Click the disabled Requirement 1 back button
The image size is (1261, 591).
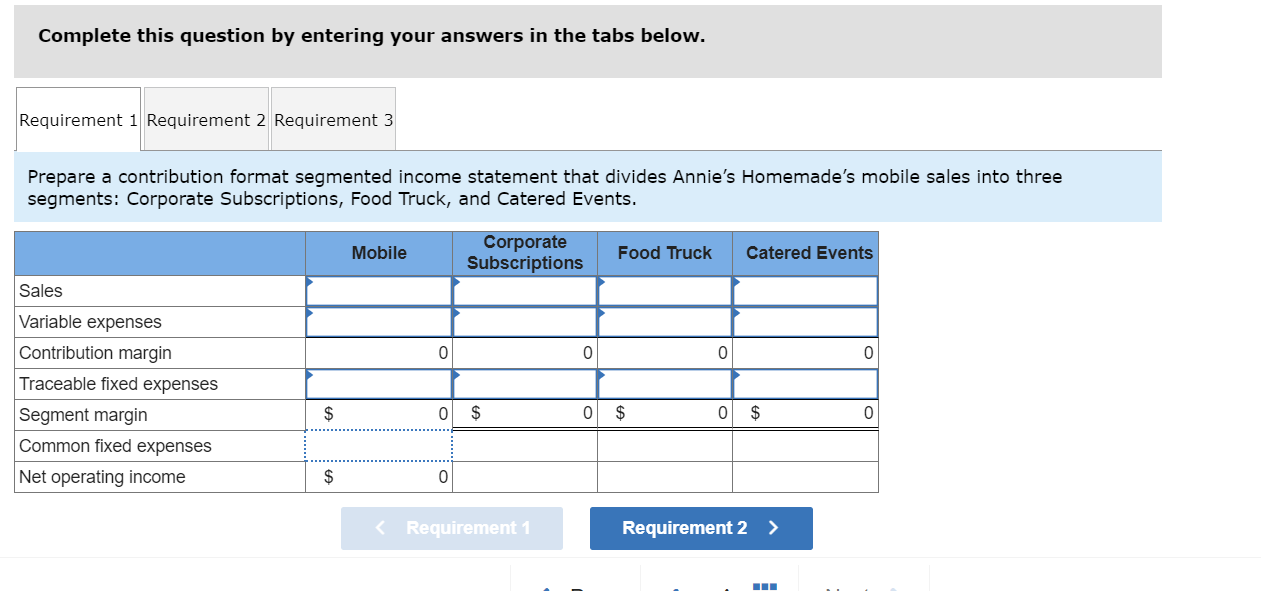452,528
